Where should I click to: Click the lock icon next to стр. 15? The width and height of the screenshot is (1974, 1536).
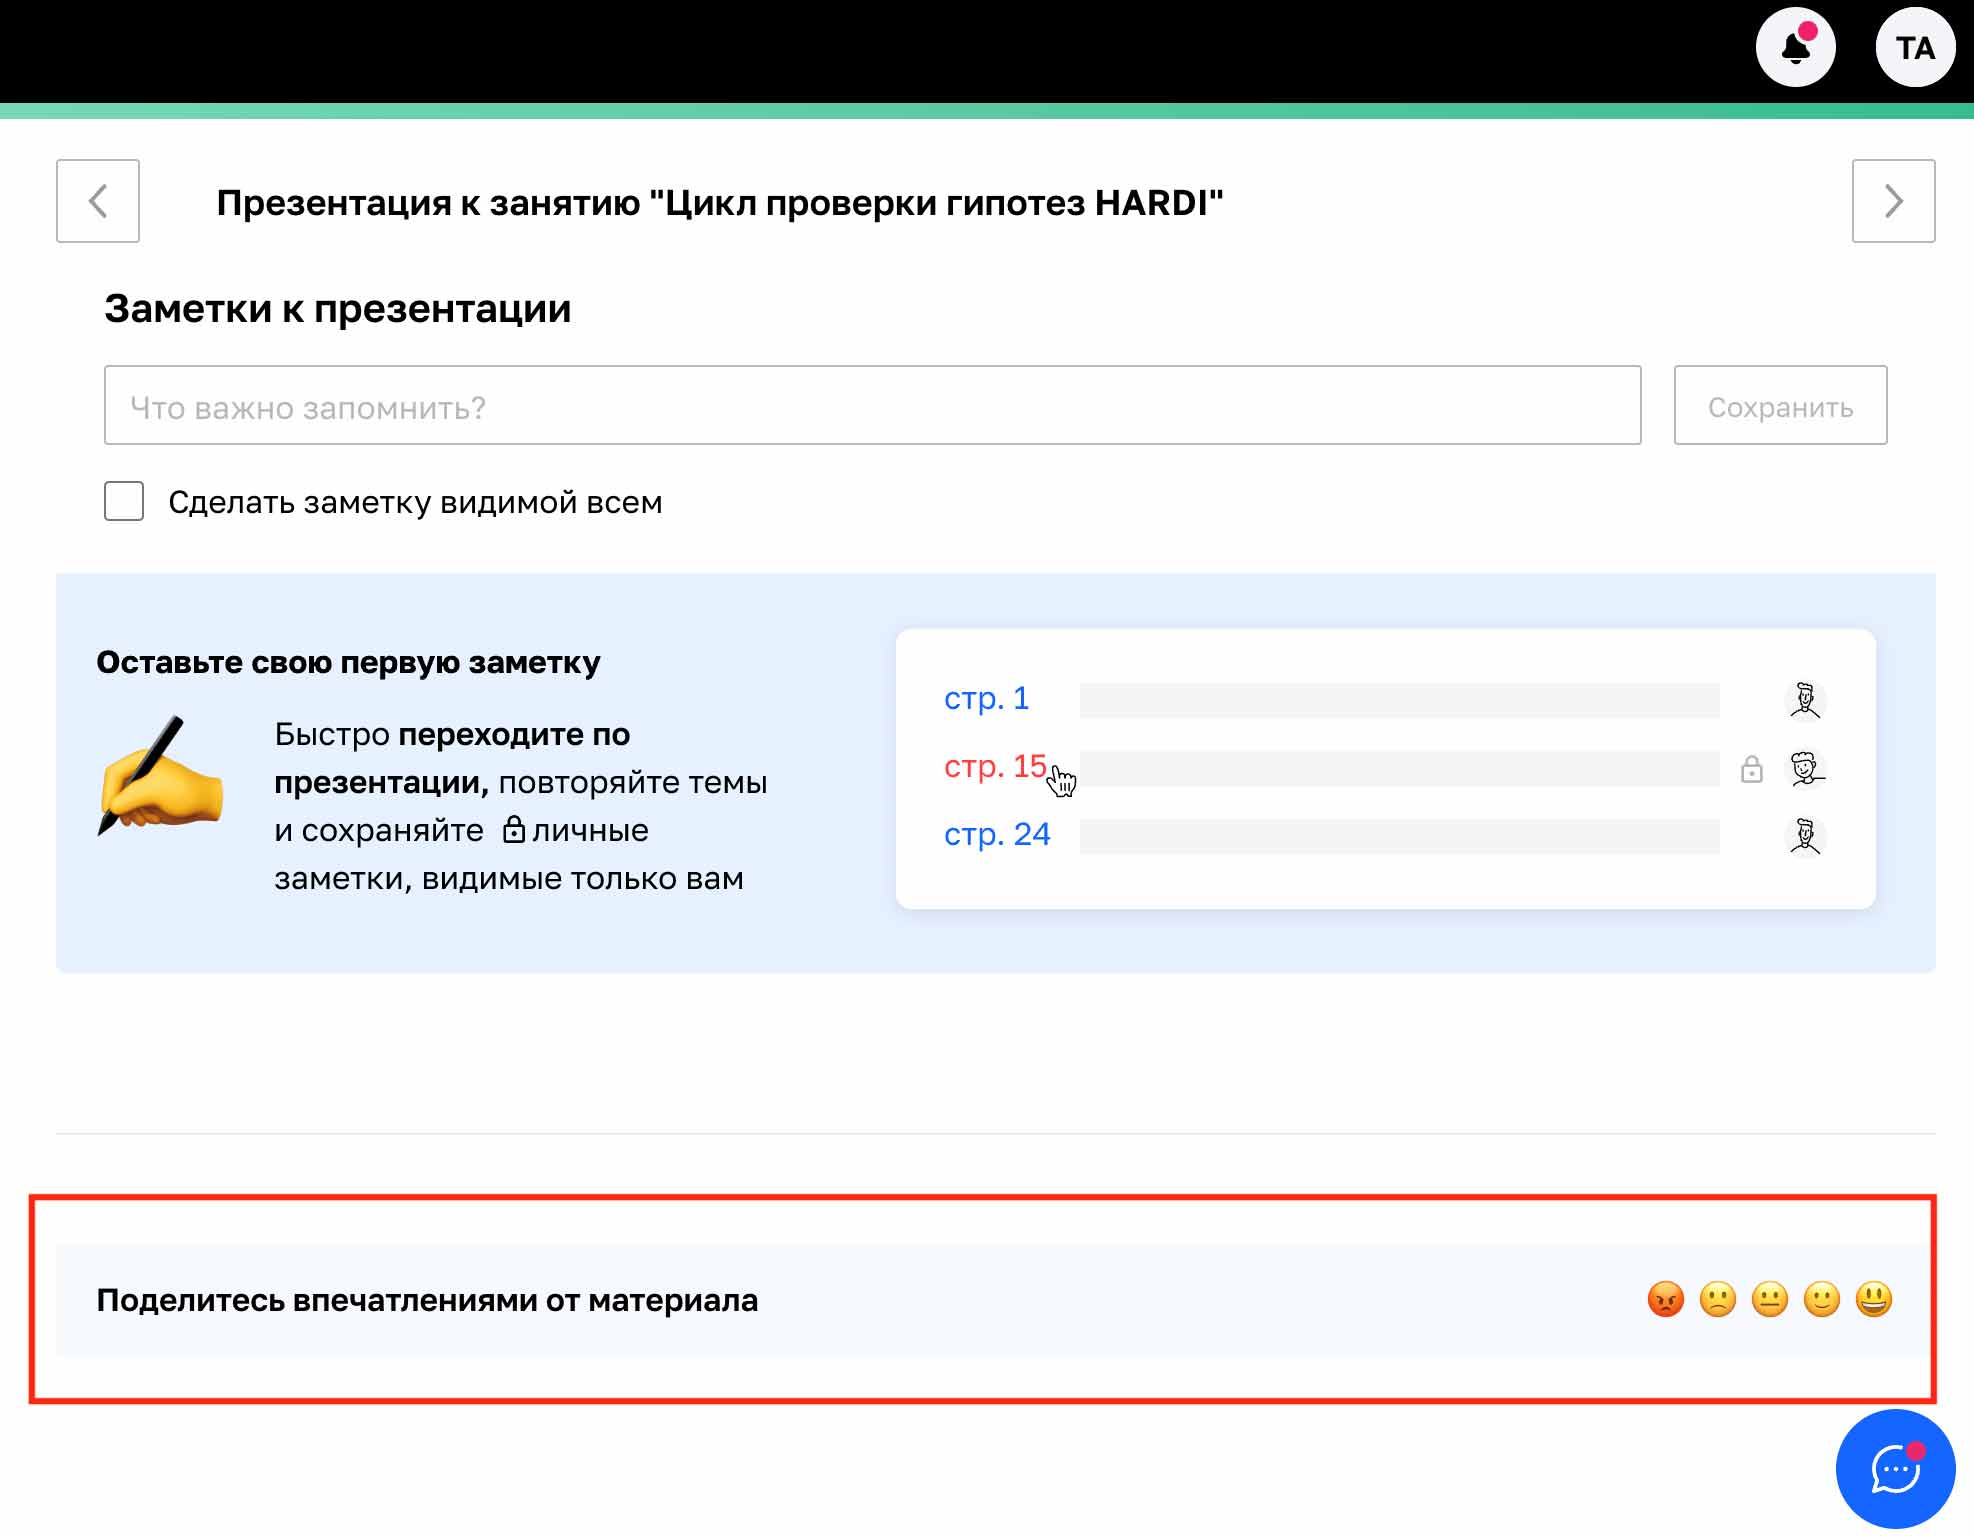[x=1752, y=770]
